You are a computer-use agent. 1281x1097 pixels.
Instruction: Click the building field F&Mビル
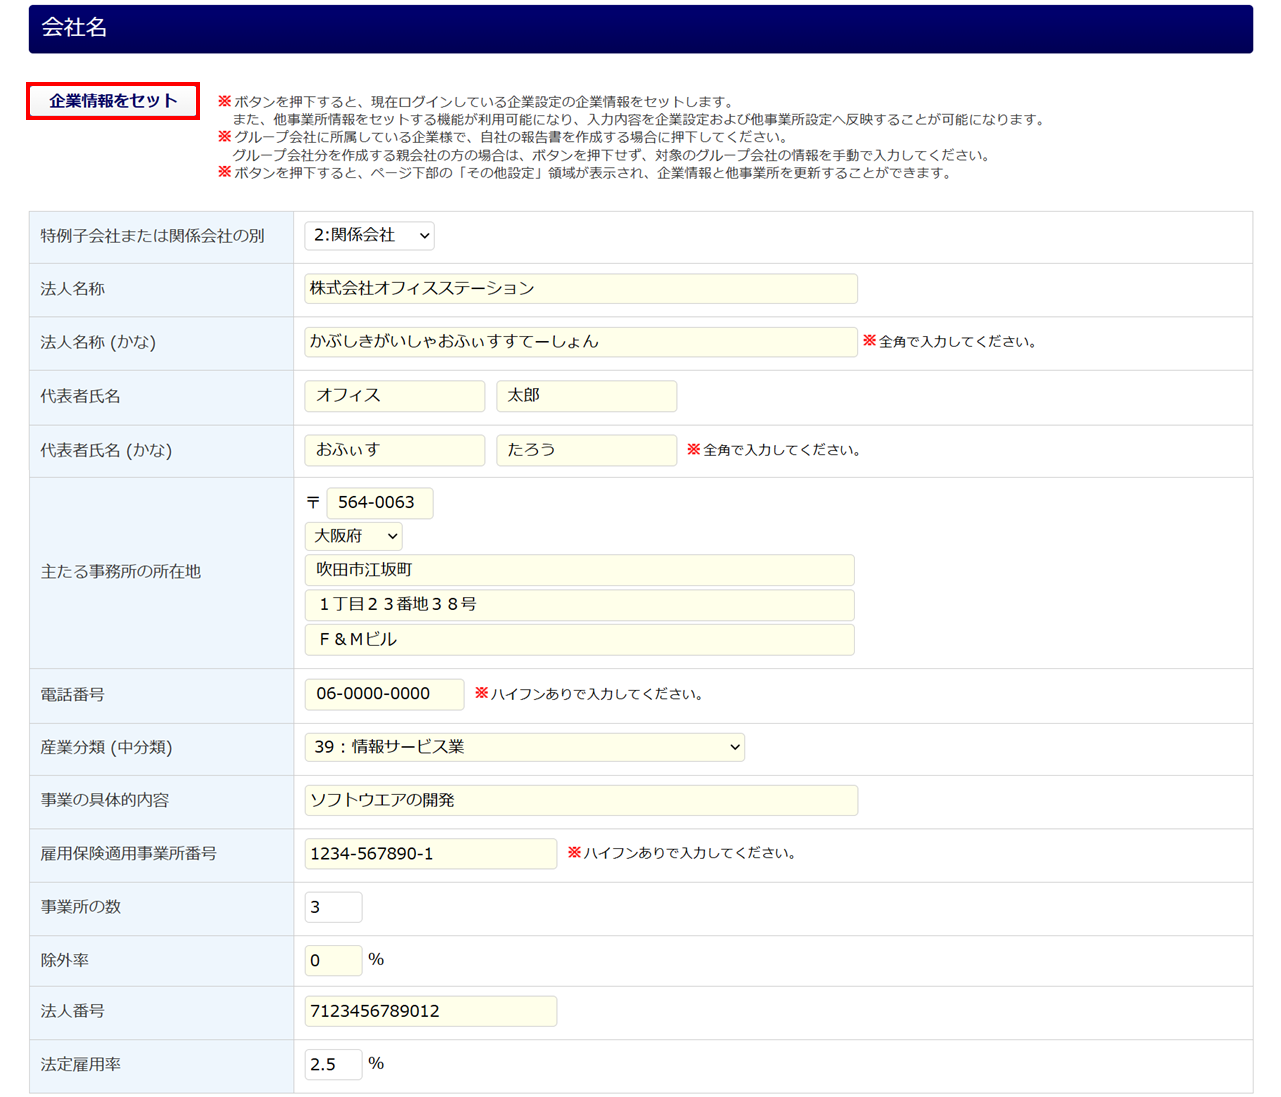pyautogui.click(x=580, y=640)
